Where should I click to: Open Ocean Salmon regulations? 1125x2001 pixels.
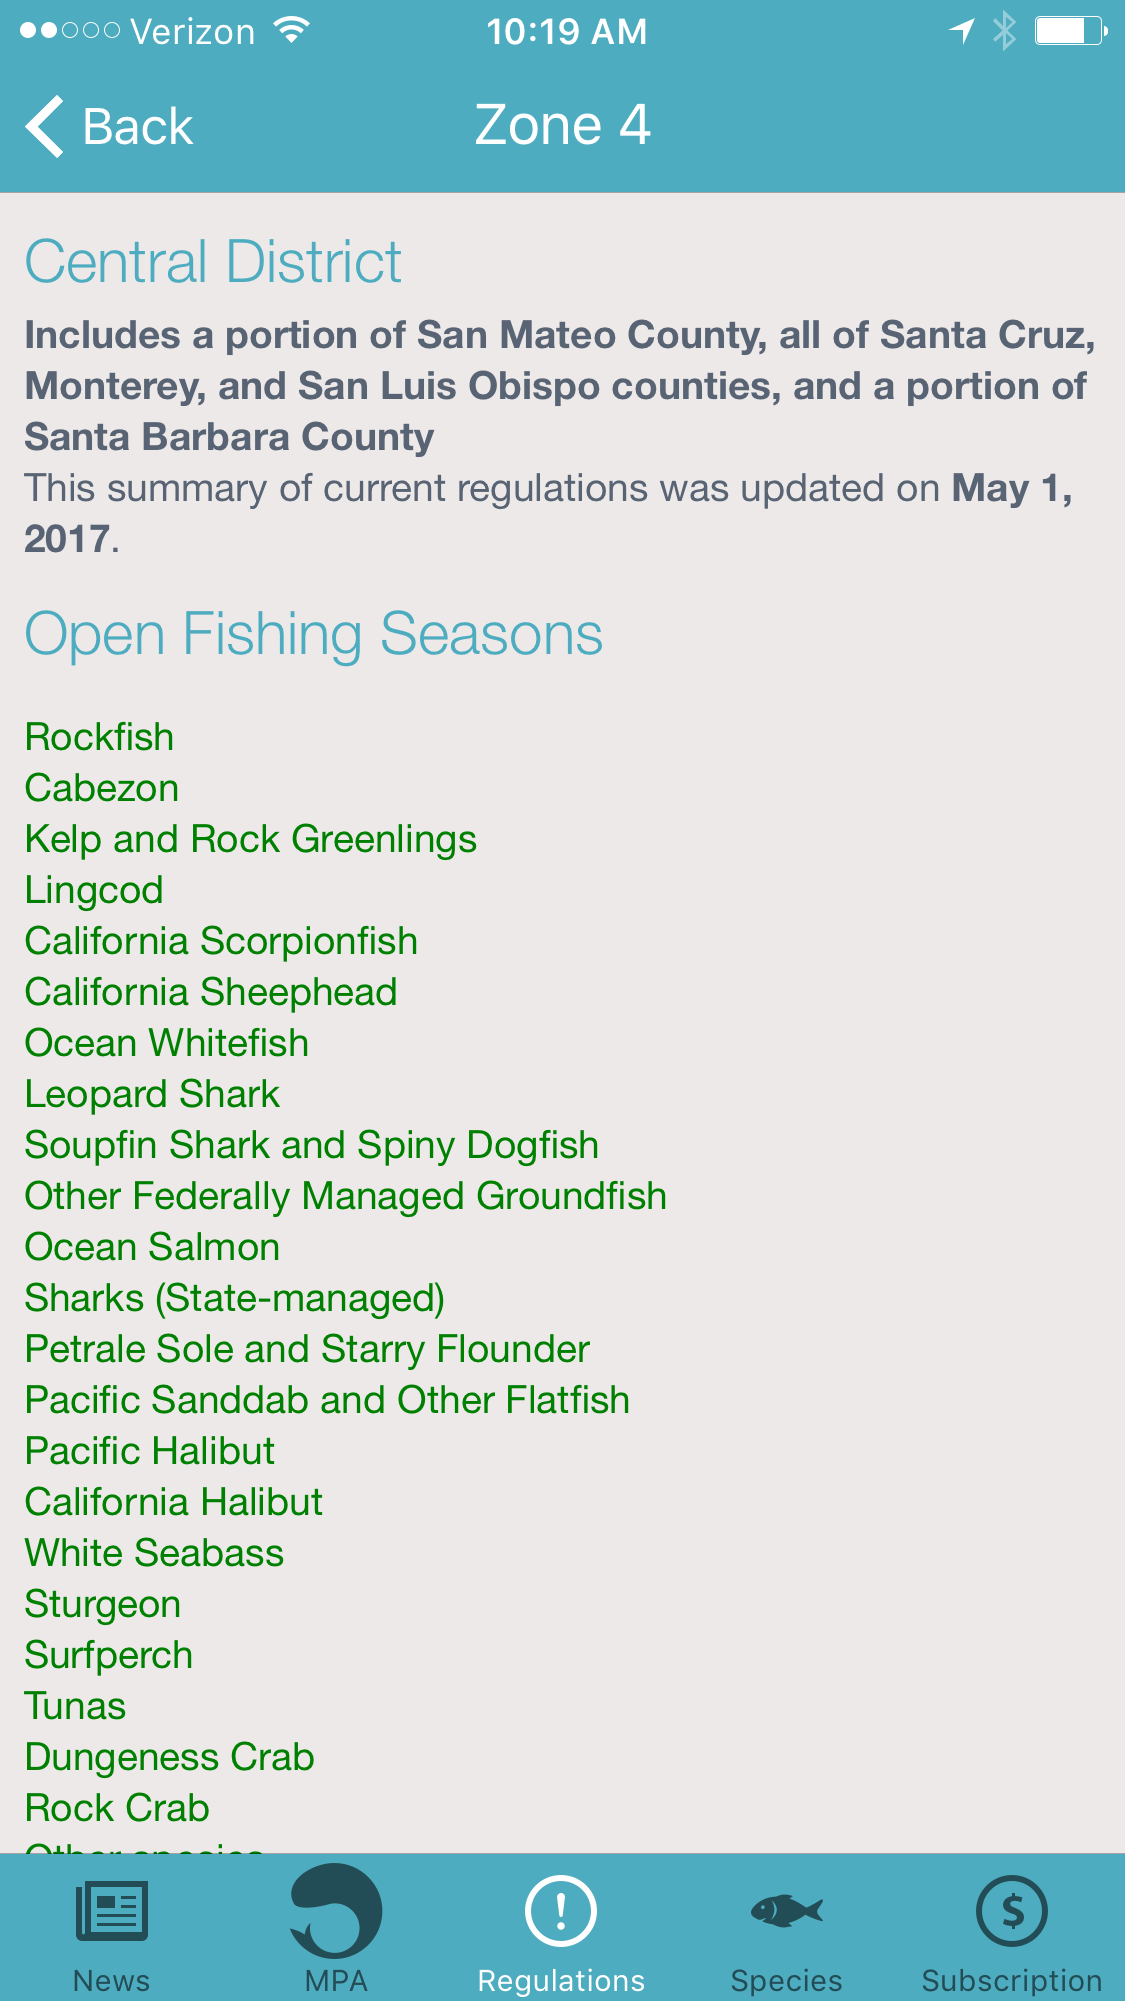[152, 1247]
